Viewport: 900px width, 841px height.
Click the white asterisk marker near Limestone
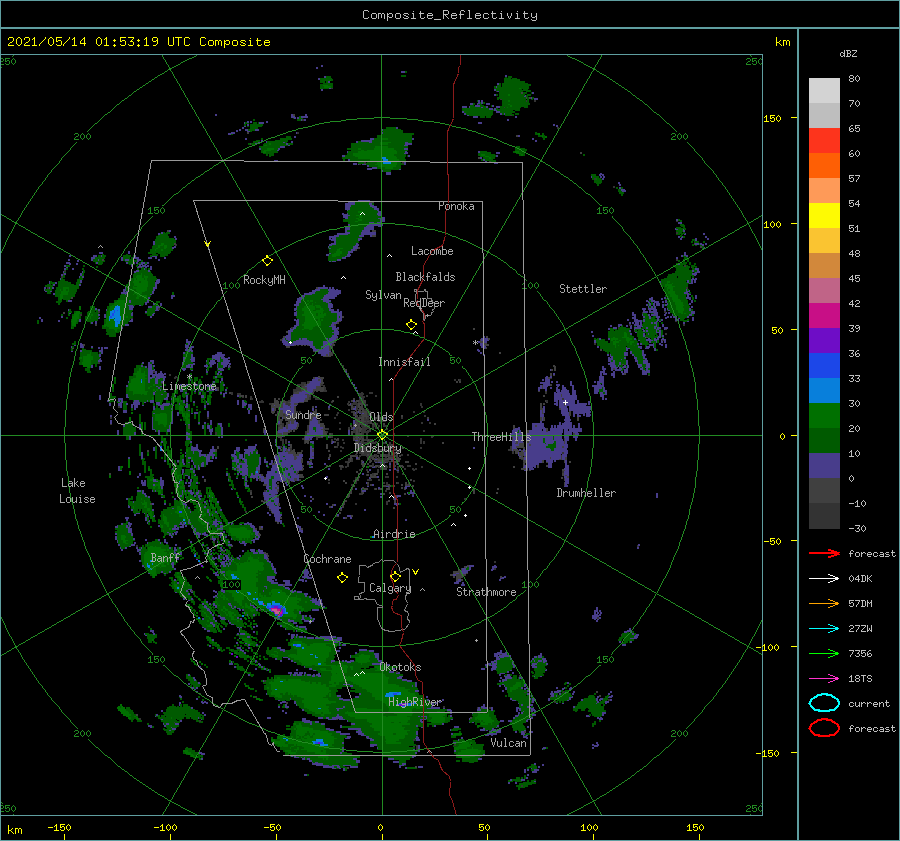click(189, 377)
